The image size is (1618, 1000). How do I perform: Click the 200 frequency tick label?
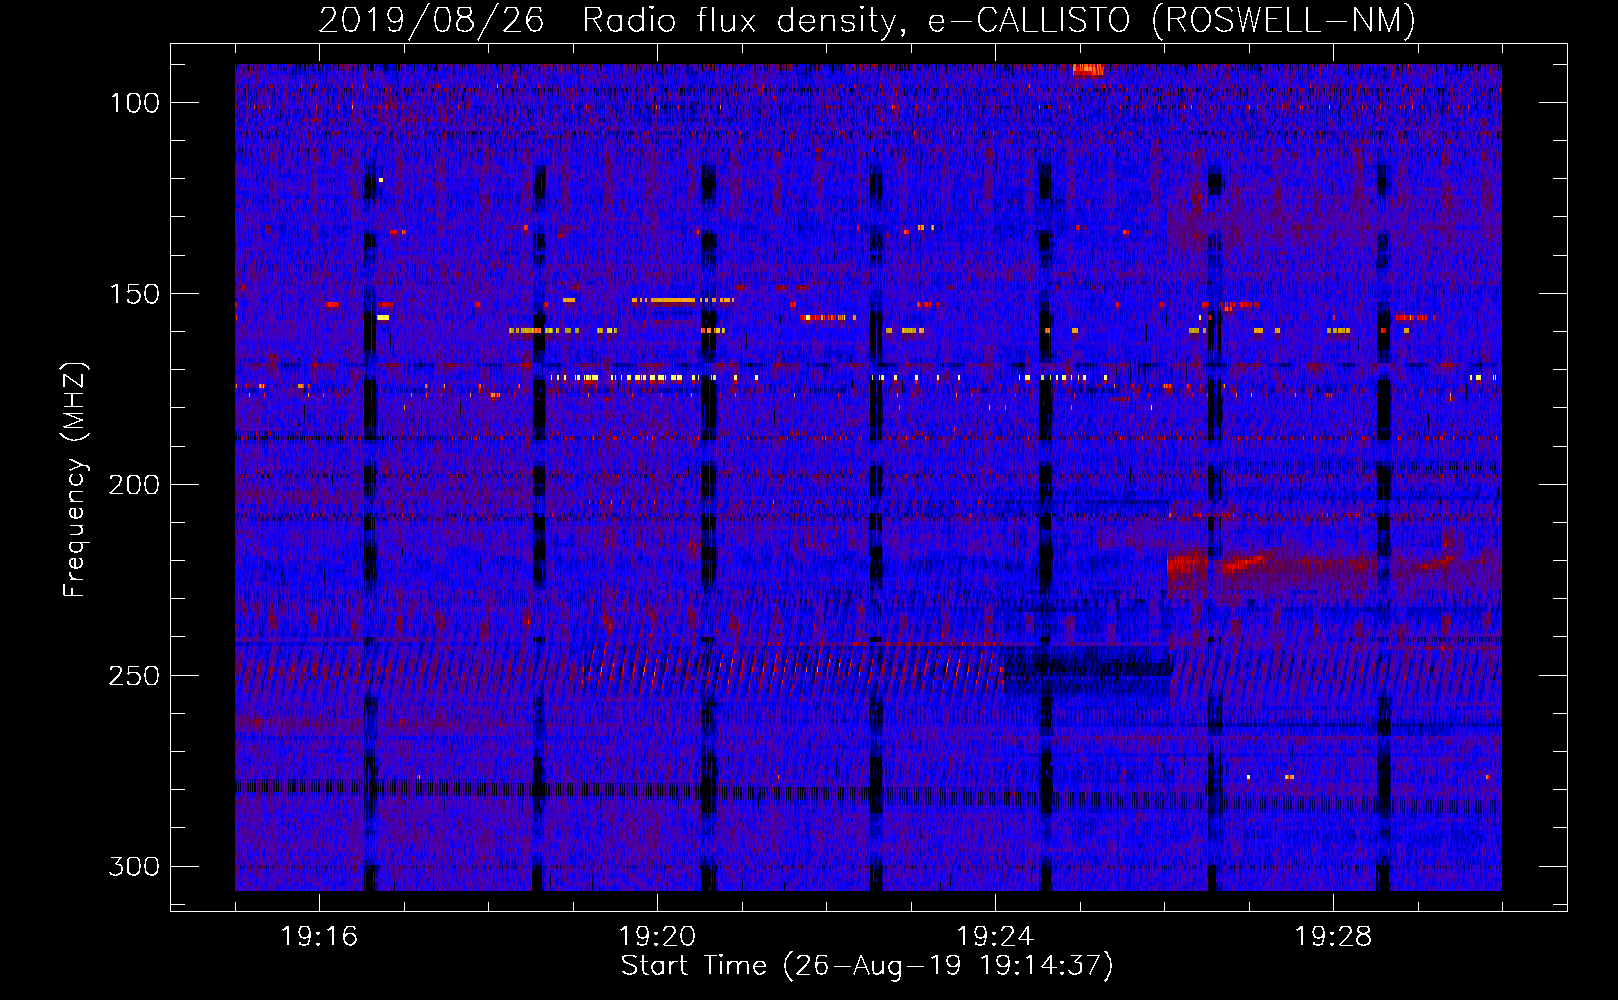pos(135,485)
